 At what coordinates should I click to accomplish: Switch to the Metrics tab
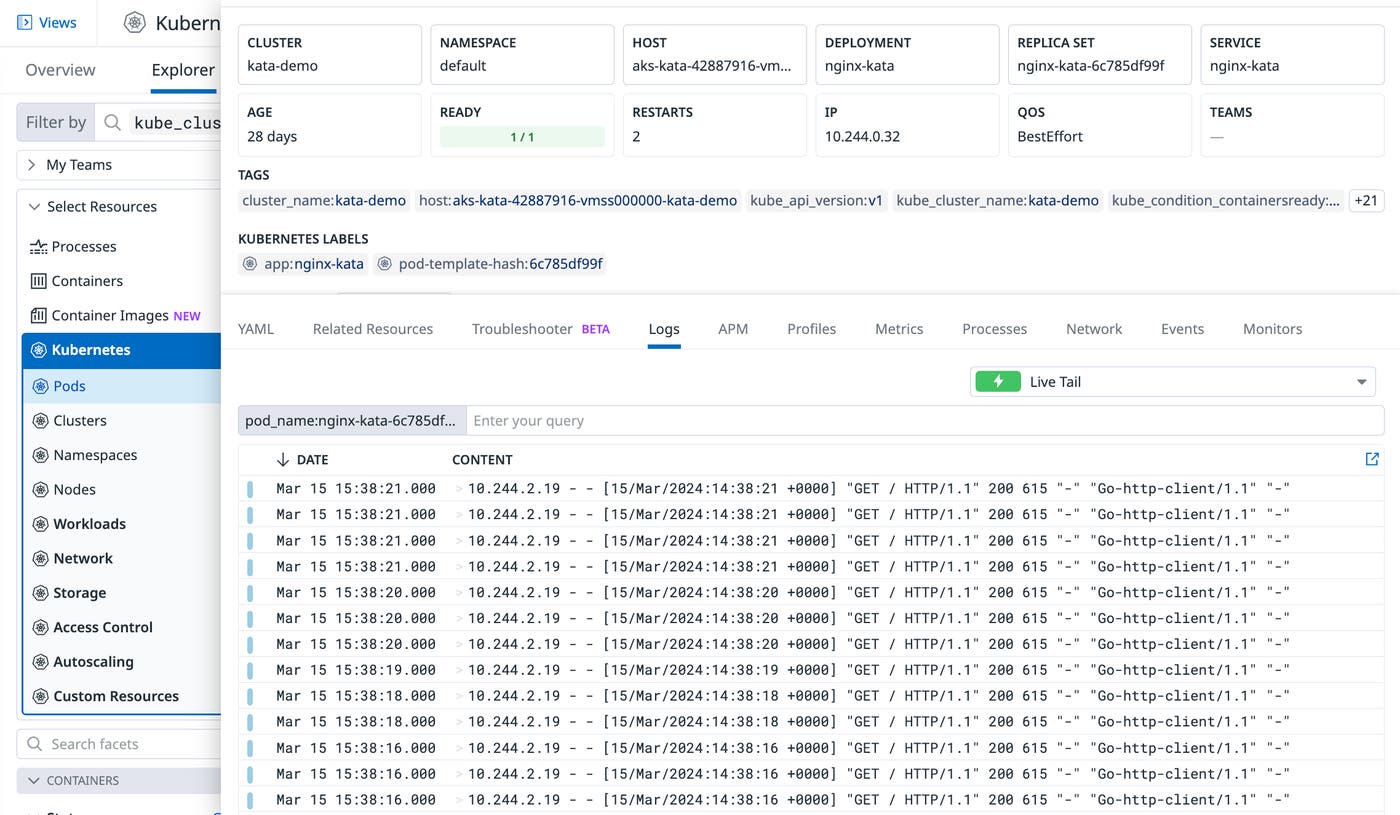coord(898,328)
